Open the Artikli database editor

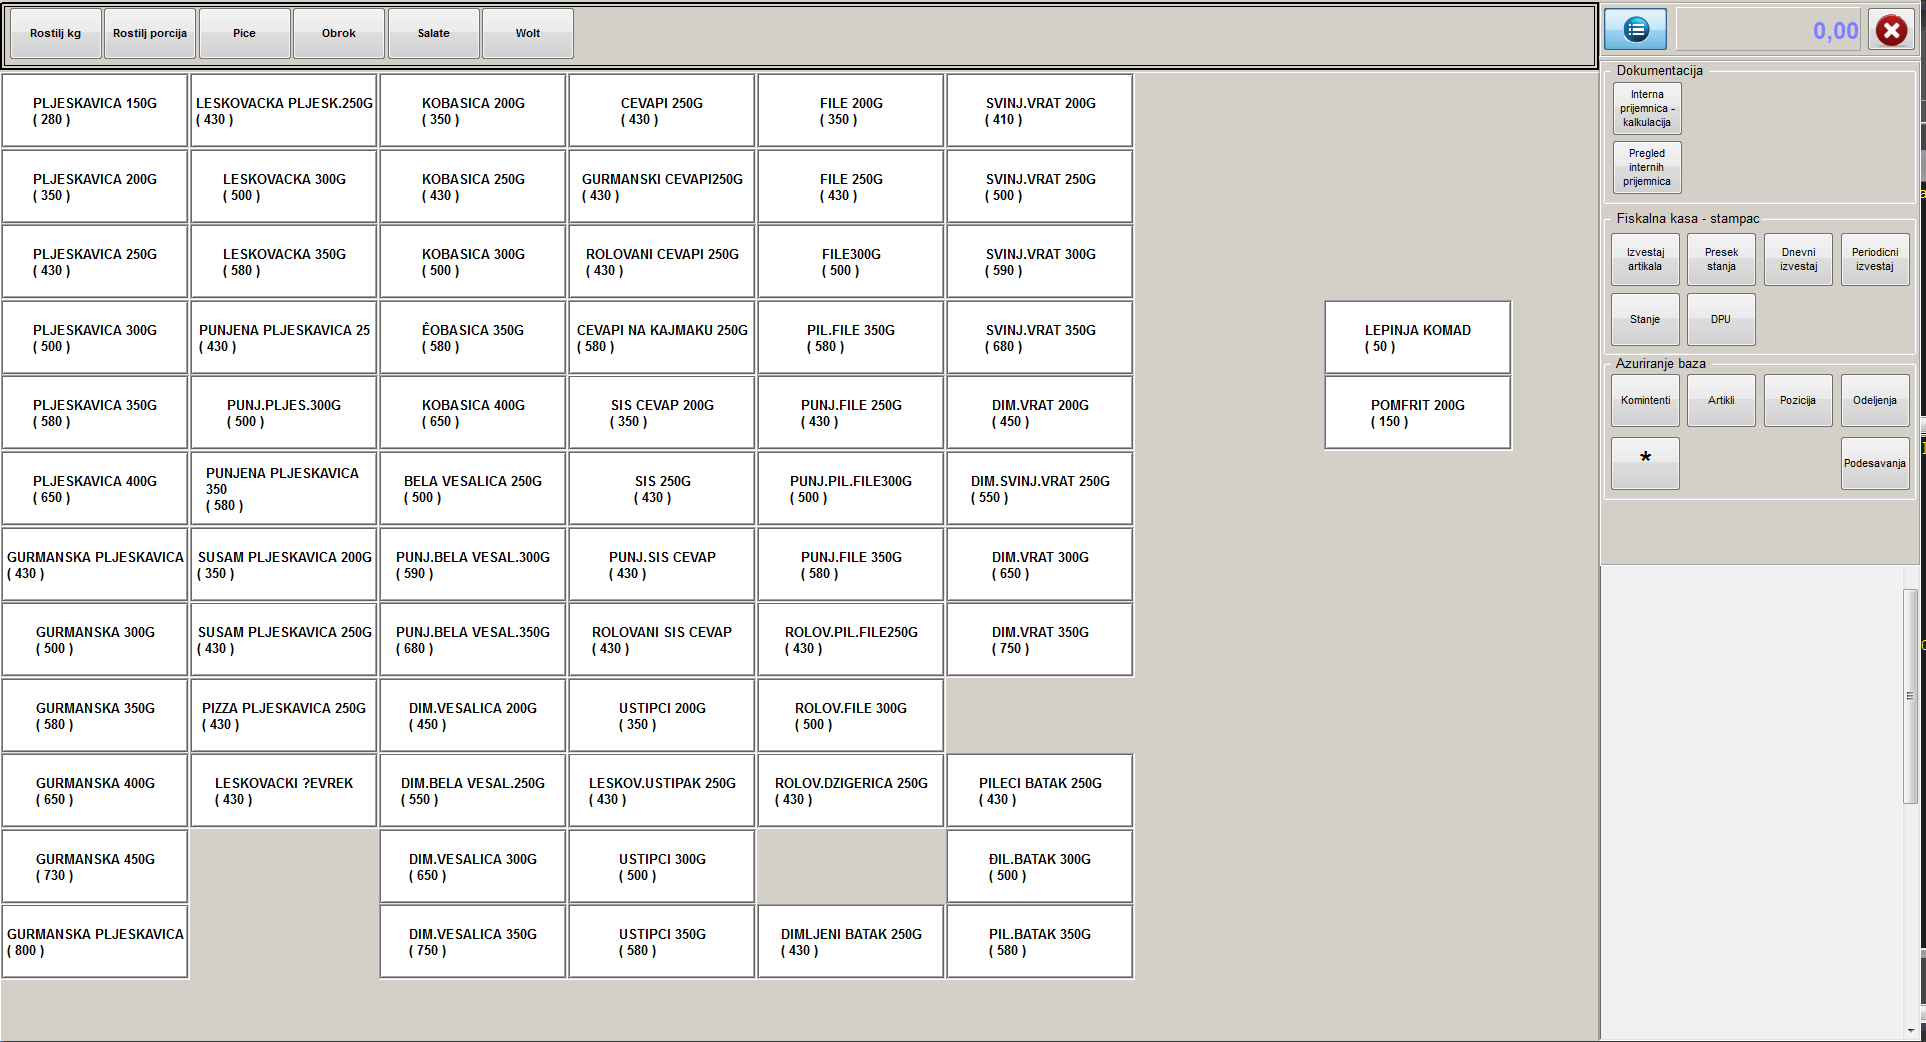(x=1720, y=400)
